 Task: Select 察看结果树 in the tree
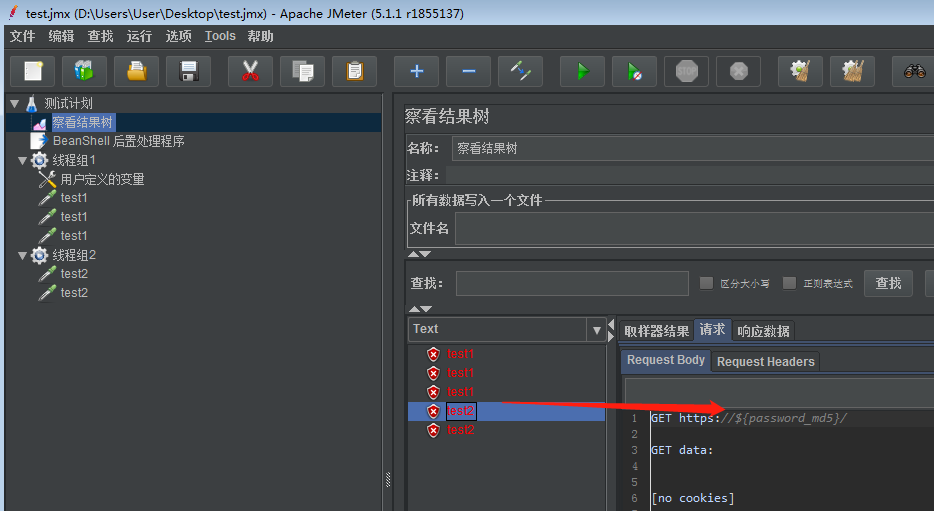pyautogui.click(x=82, y=123)
